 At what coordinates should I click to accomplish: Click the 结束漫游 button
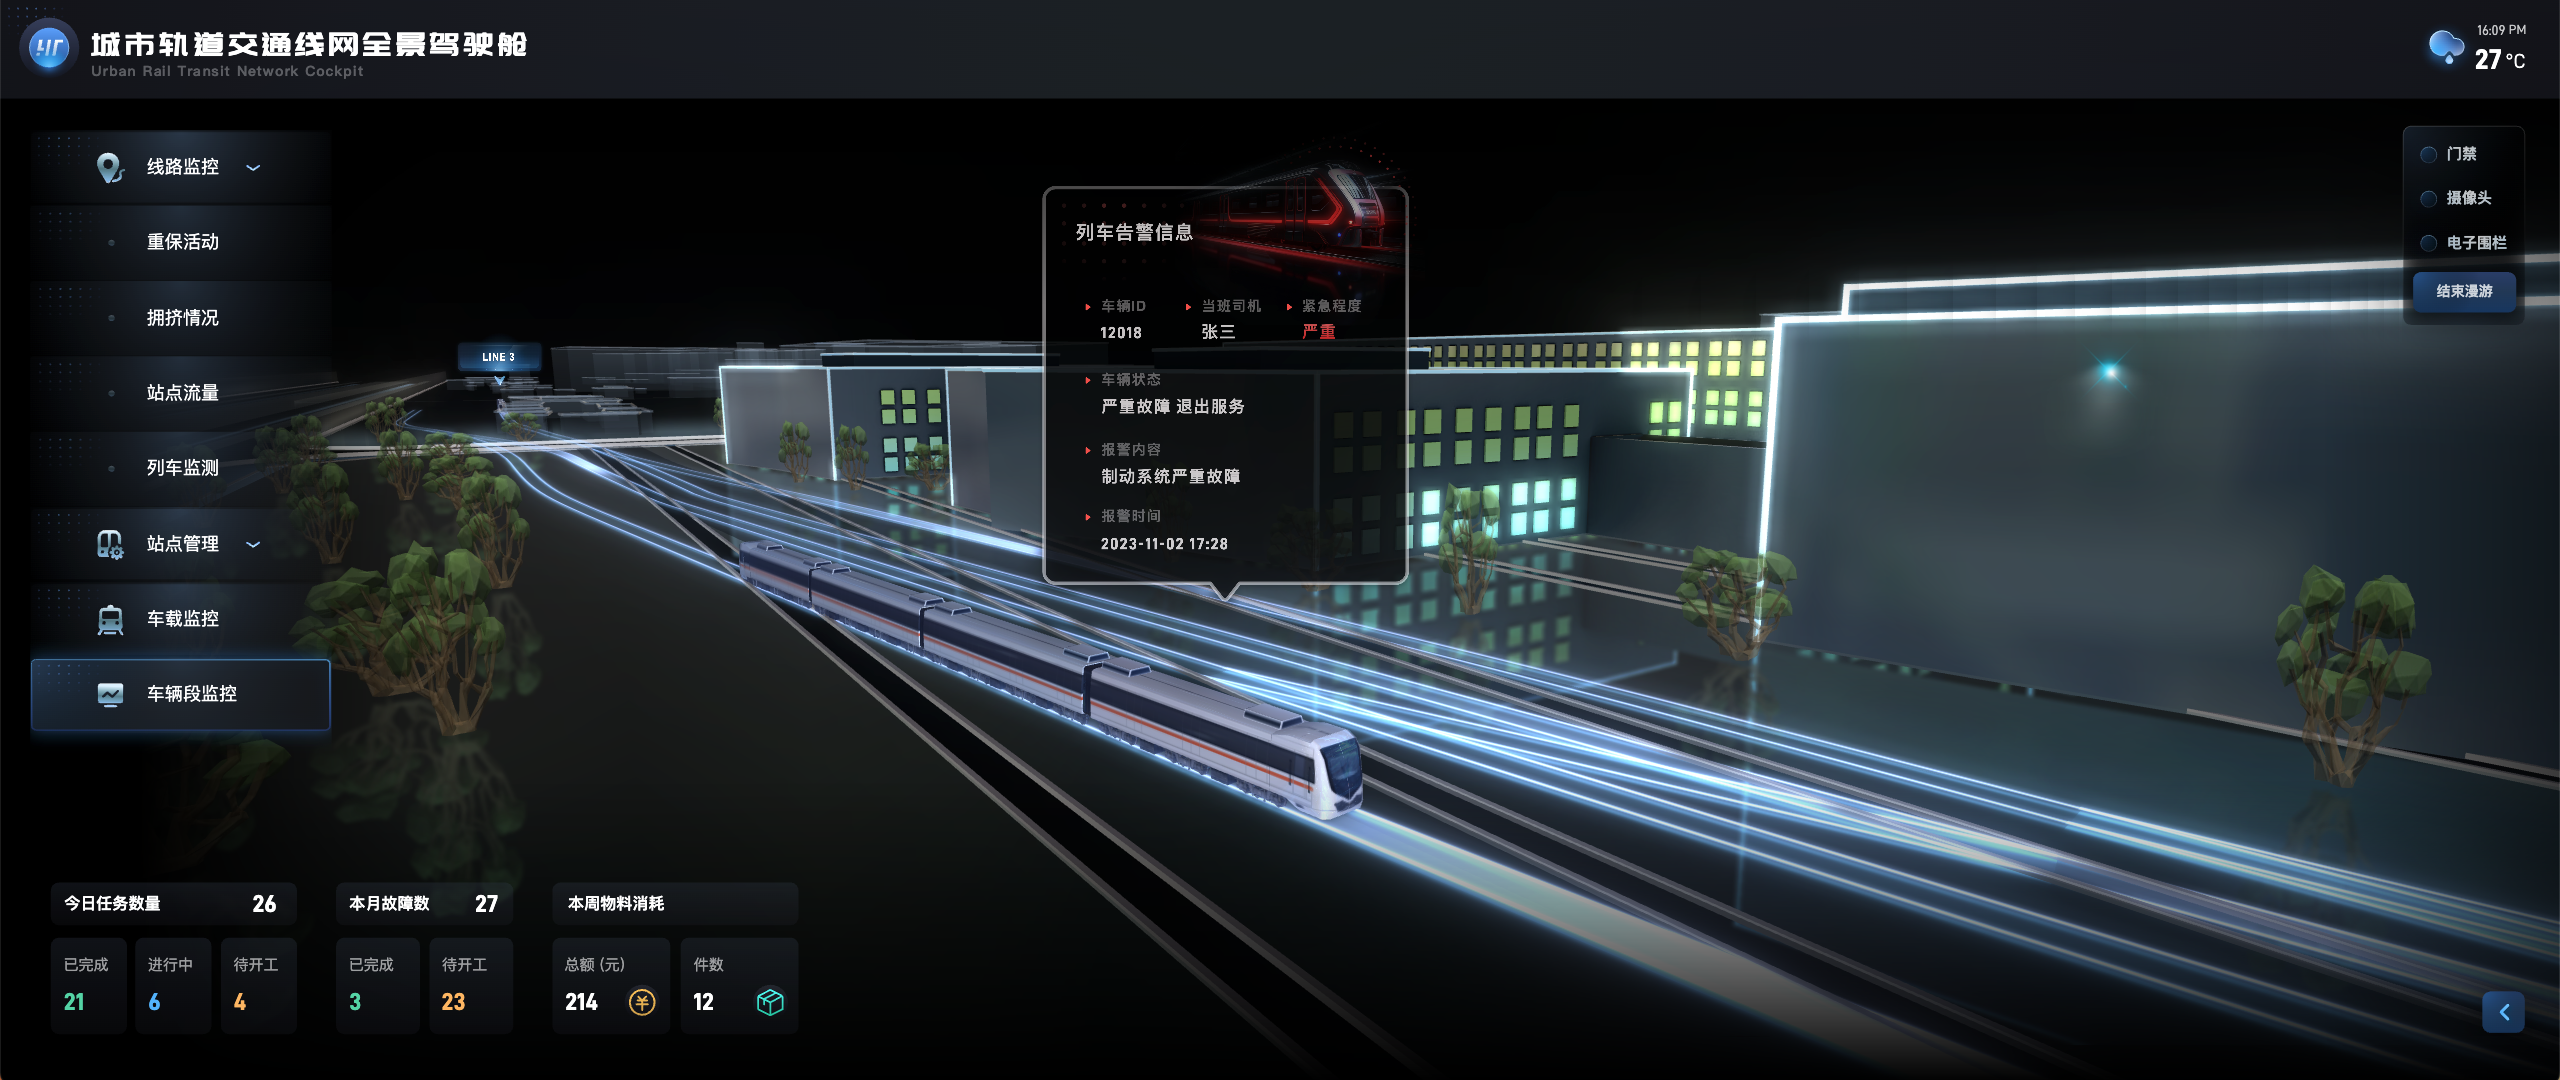(2464, 292)
